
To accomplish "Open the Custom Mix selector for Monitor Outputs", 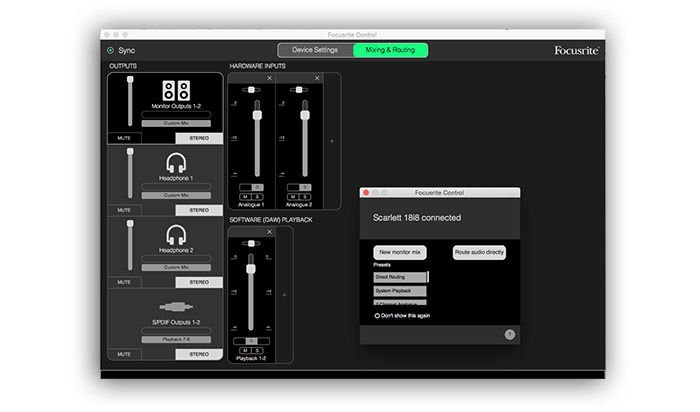I will tap(176, 123).
